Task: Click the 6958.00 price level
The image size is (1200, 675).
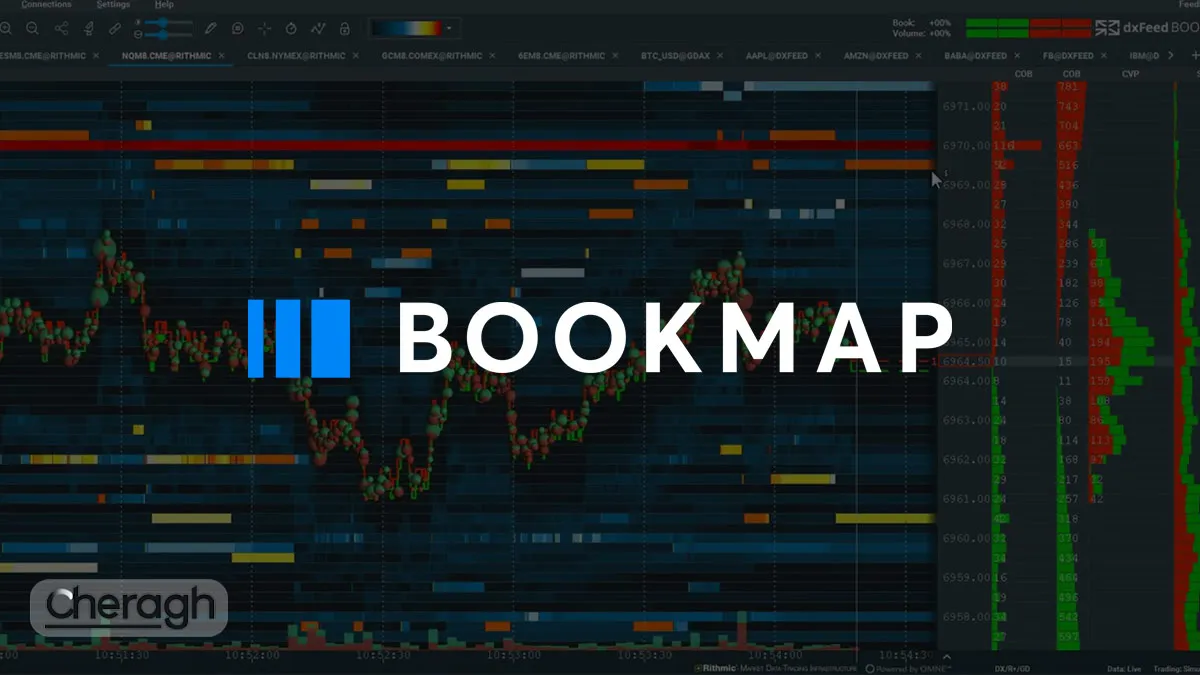Action: click(965, 617)
